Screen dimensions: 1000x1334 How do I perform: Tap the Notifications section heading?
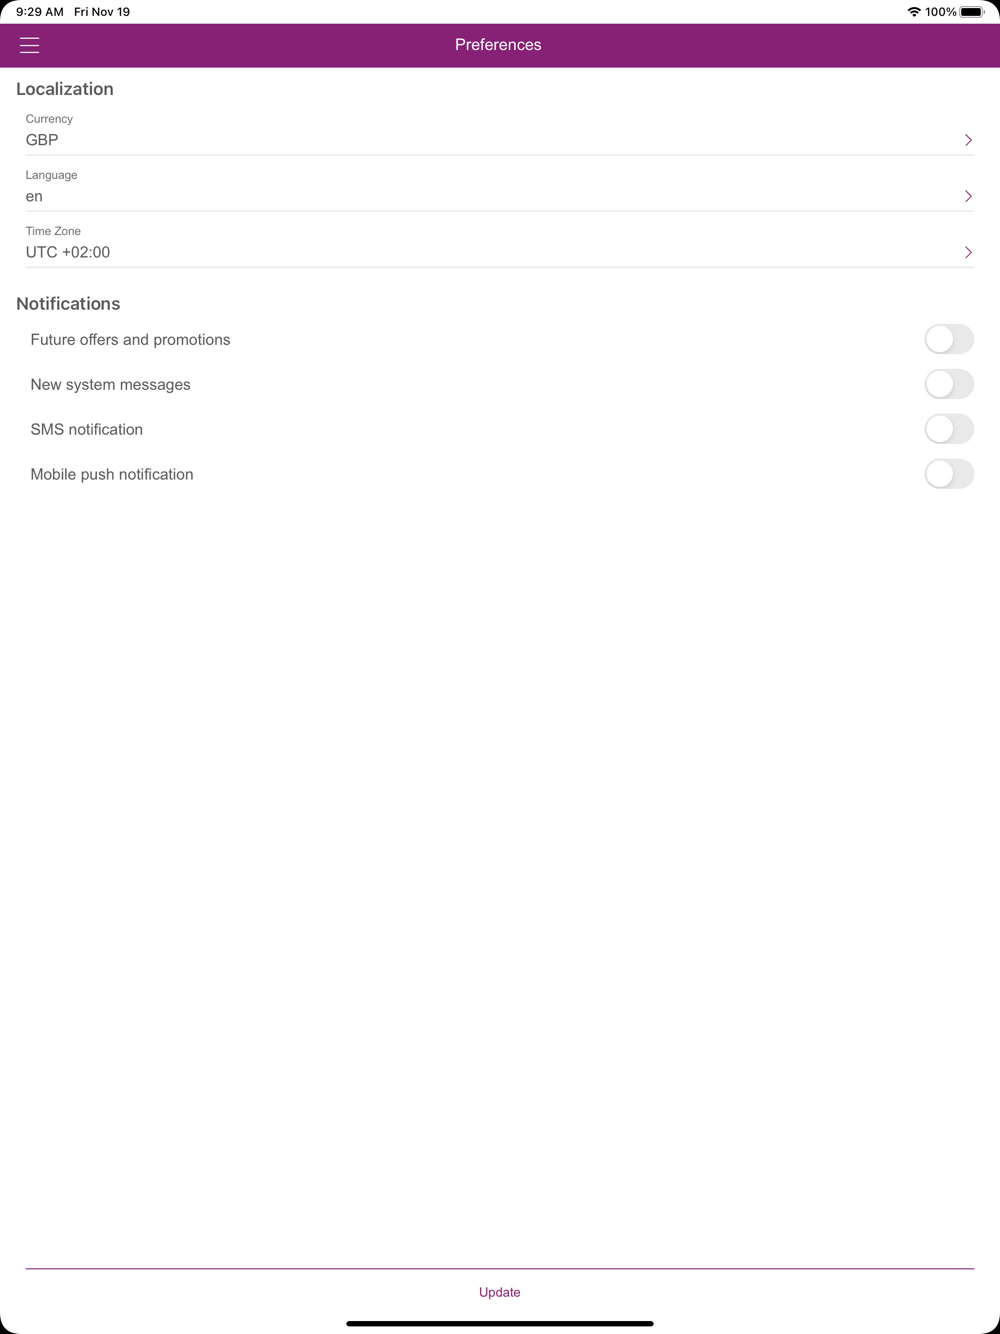coord(68,304)
